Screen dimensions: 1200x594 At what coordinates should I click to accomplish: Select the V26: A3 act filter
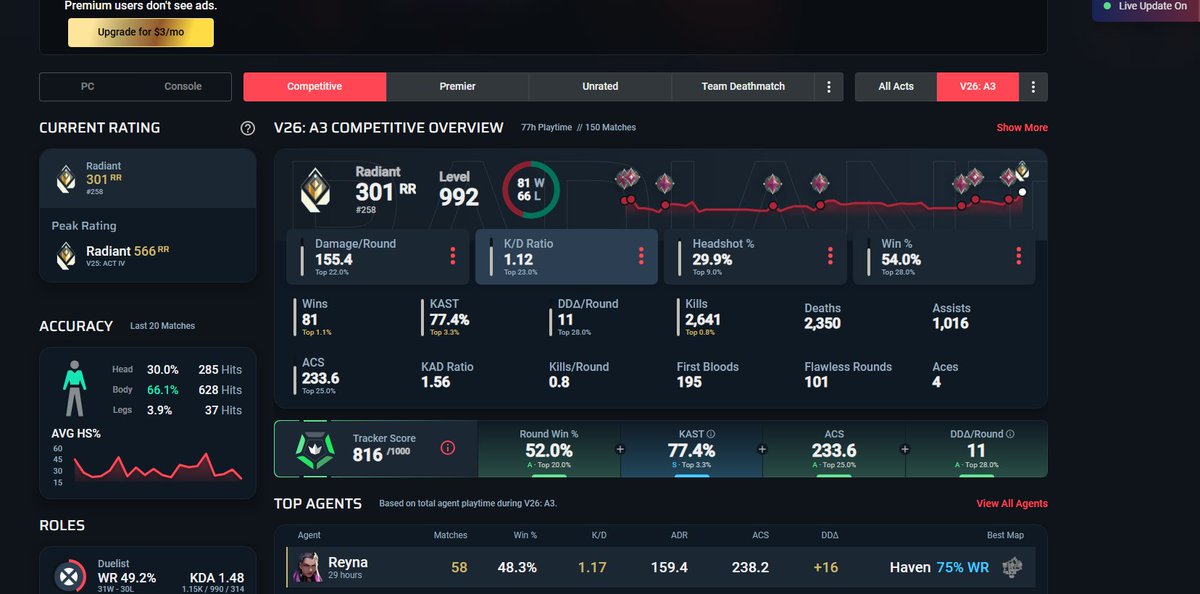(x=978, y=87)
